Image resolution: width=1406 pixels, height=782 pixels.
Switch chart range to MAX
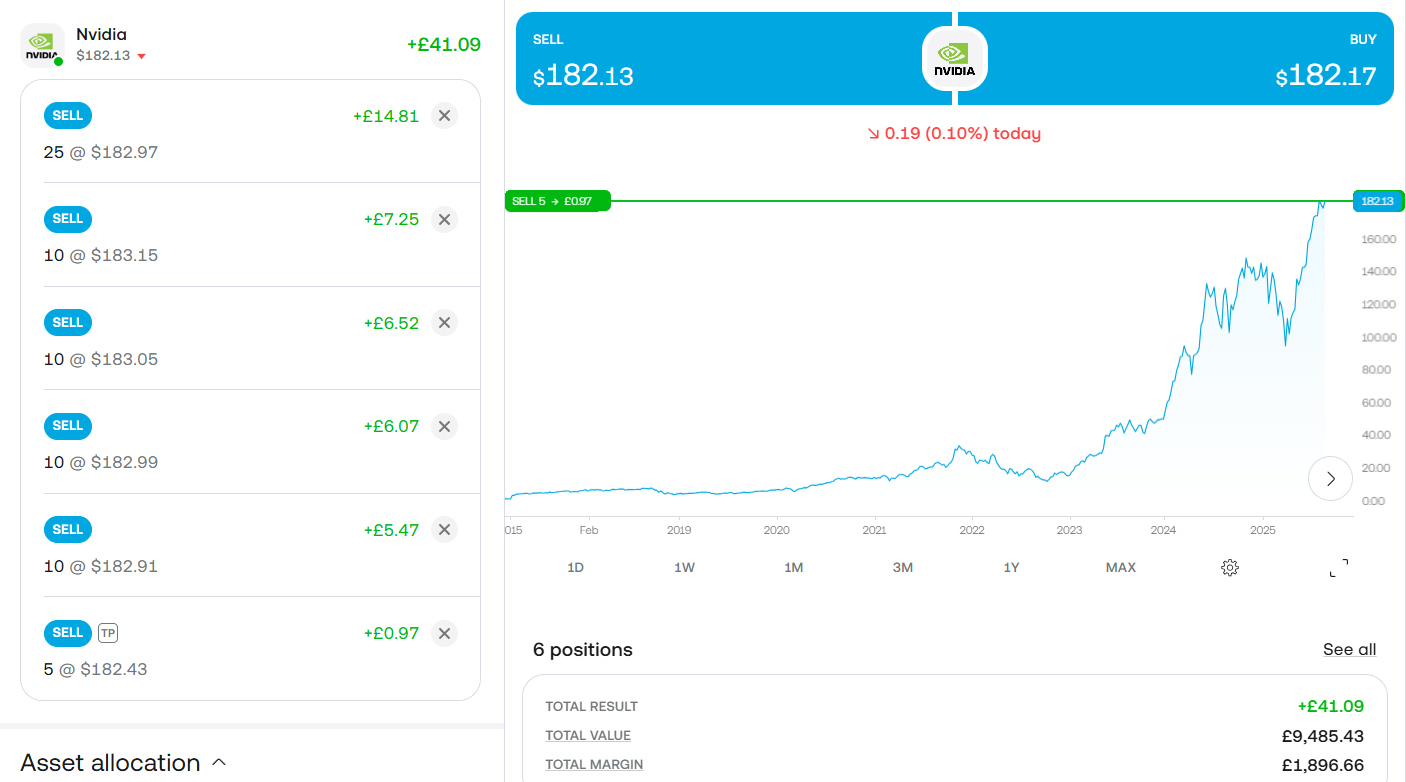coord(1120,568)
